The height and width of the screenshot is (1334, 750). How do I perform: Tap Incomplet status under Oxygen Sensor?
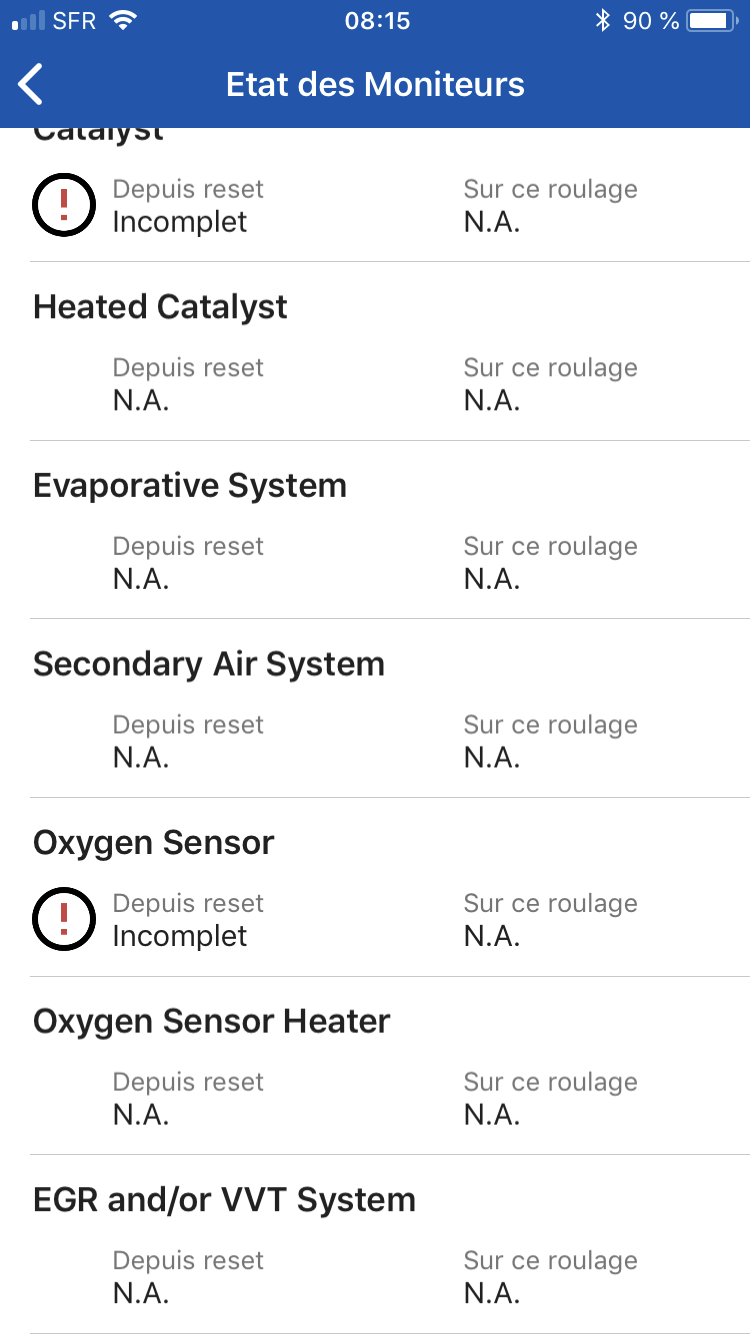point(180,936)
